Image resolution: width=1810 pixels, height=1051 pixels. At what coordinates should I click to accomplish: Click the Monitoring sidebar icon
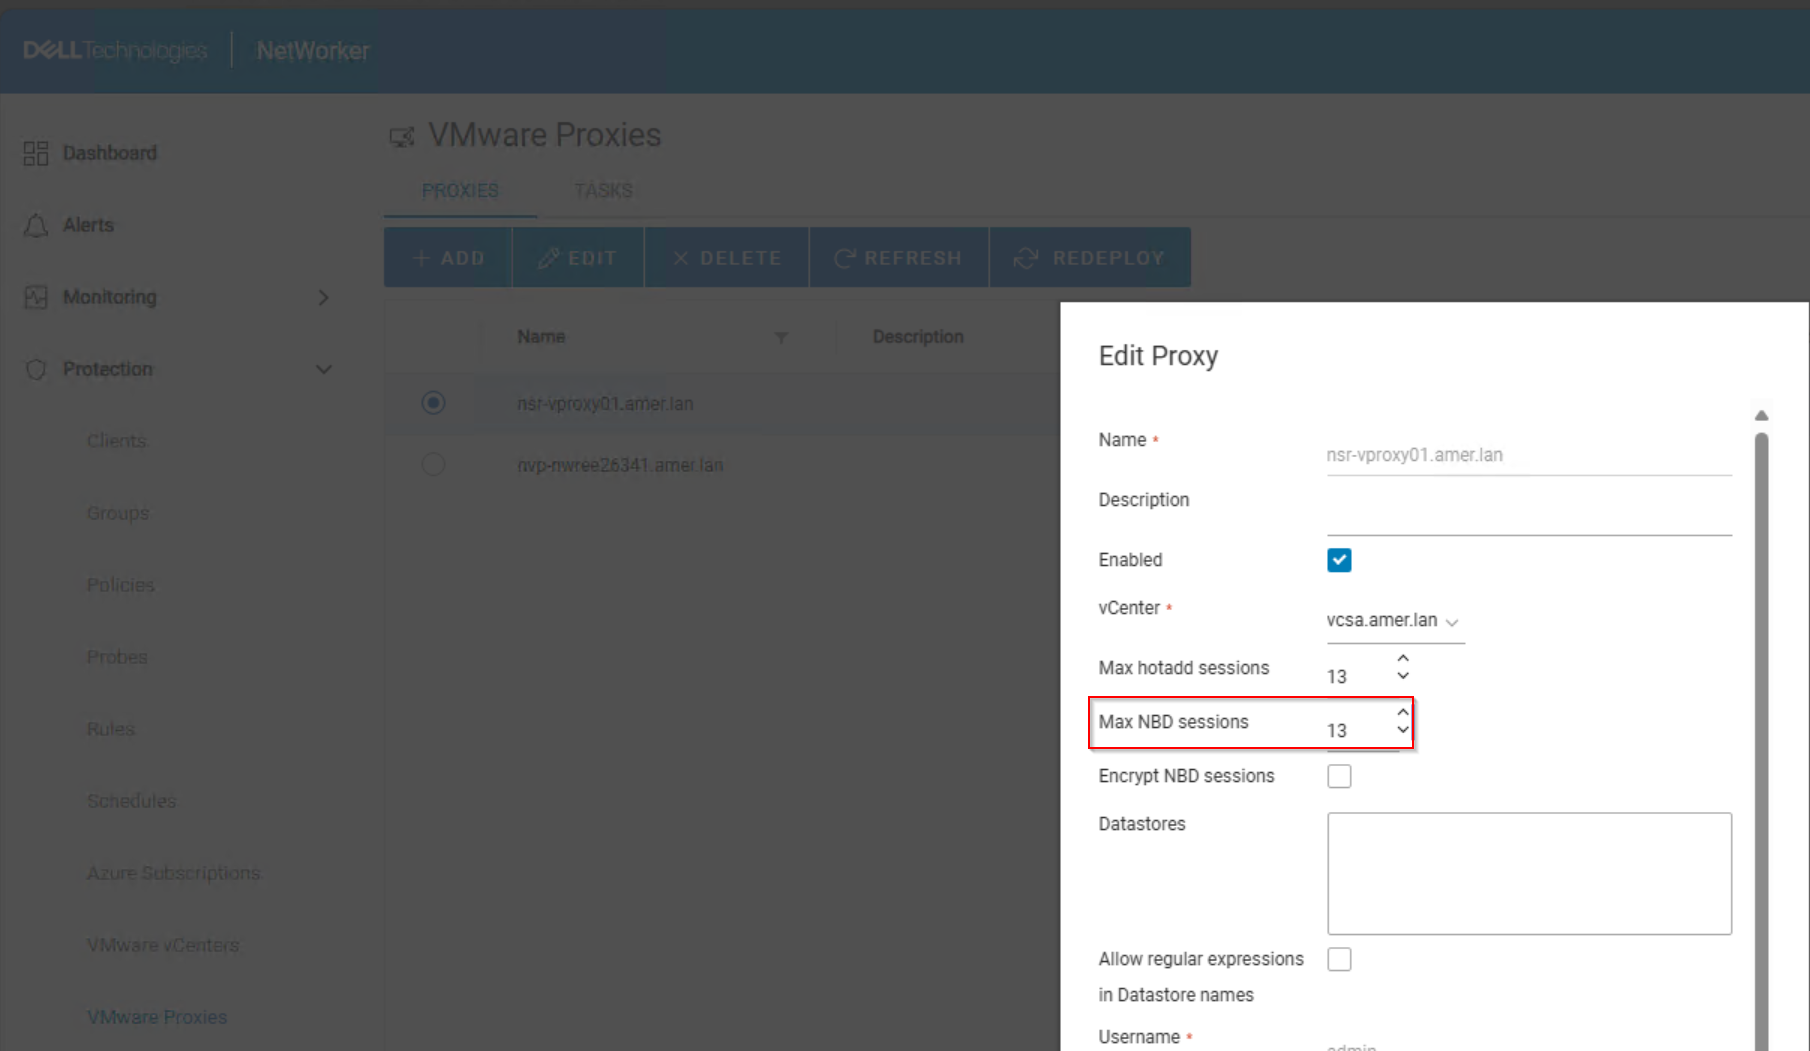click(x=35, y=297)
